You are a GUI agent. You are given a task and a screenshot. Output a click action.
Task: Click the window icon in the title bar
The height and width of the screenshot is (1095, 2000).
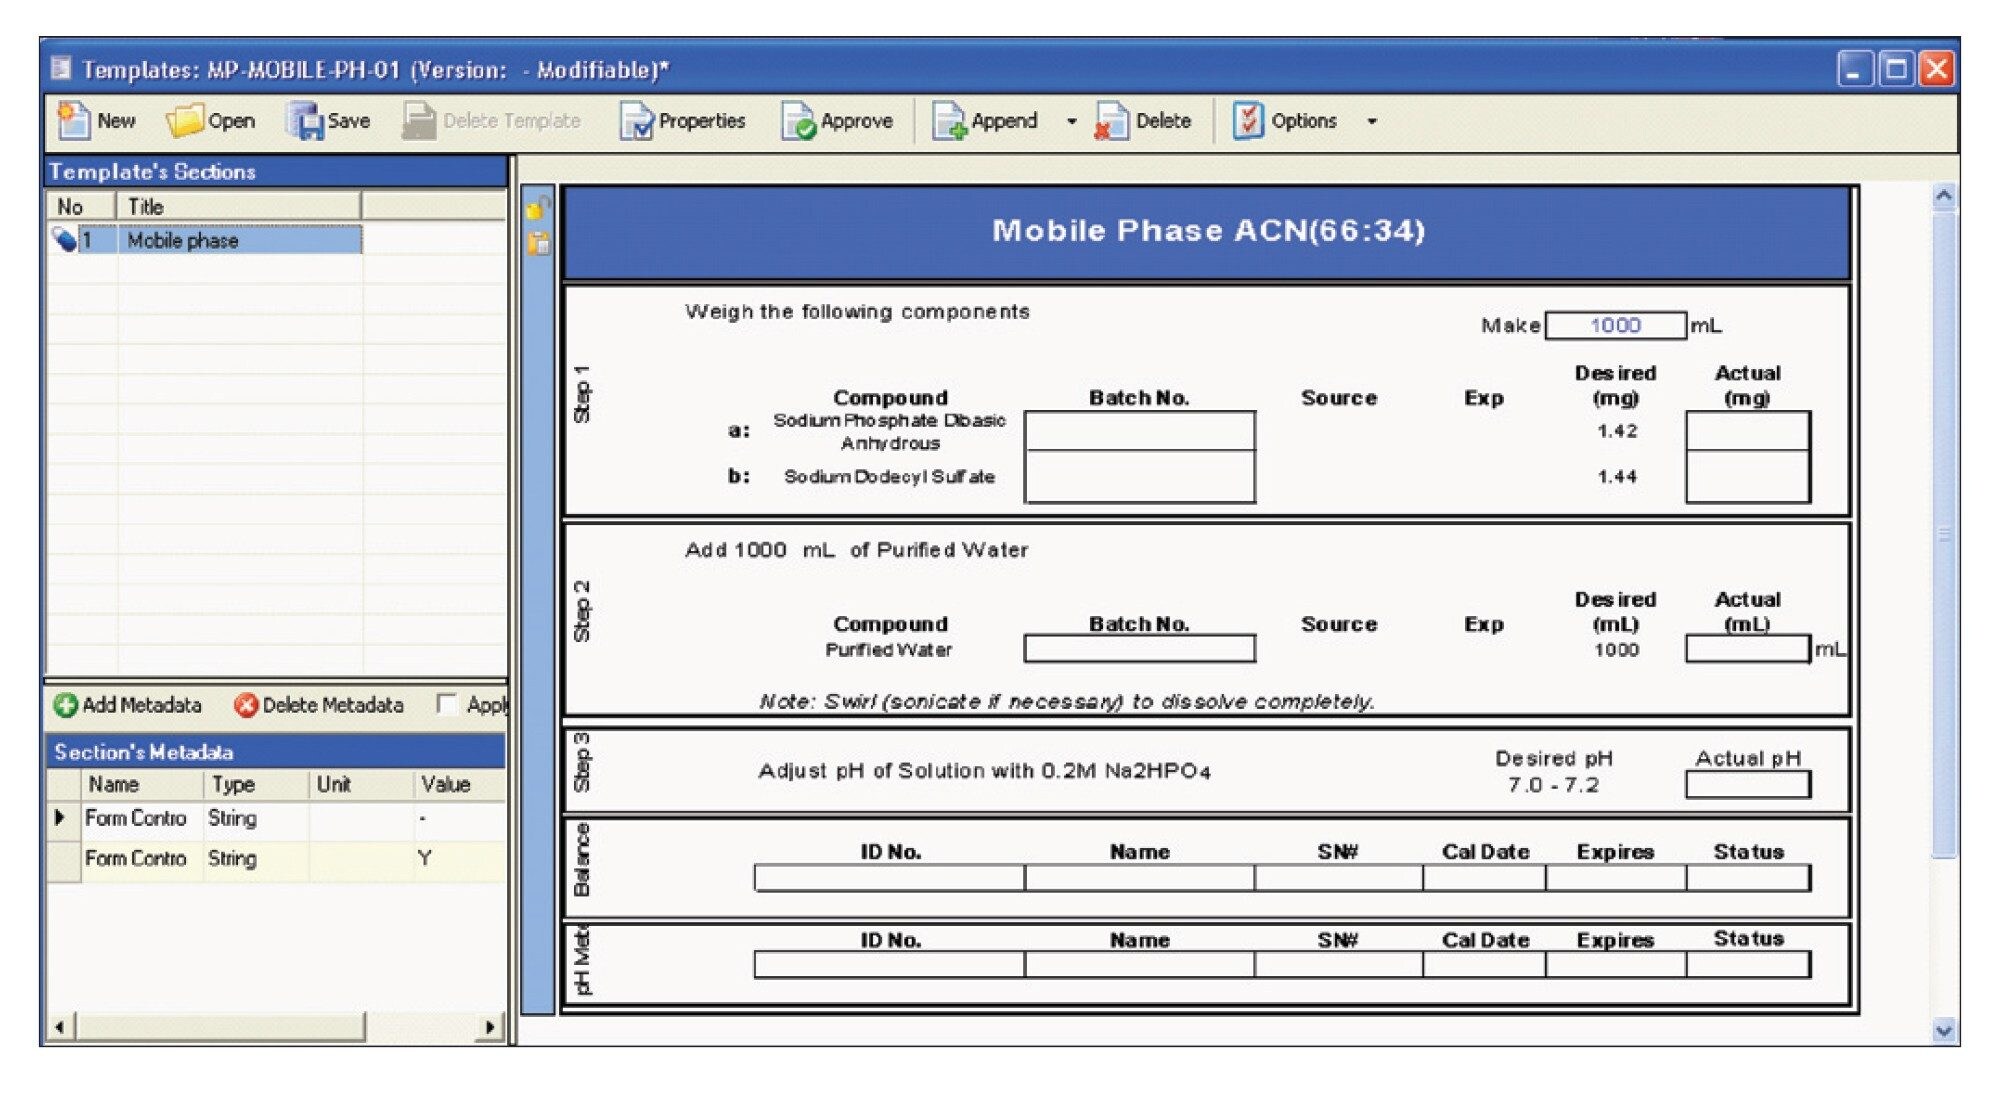(x=62, y=68)
